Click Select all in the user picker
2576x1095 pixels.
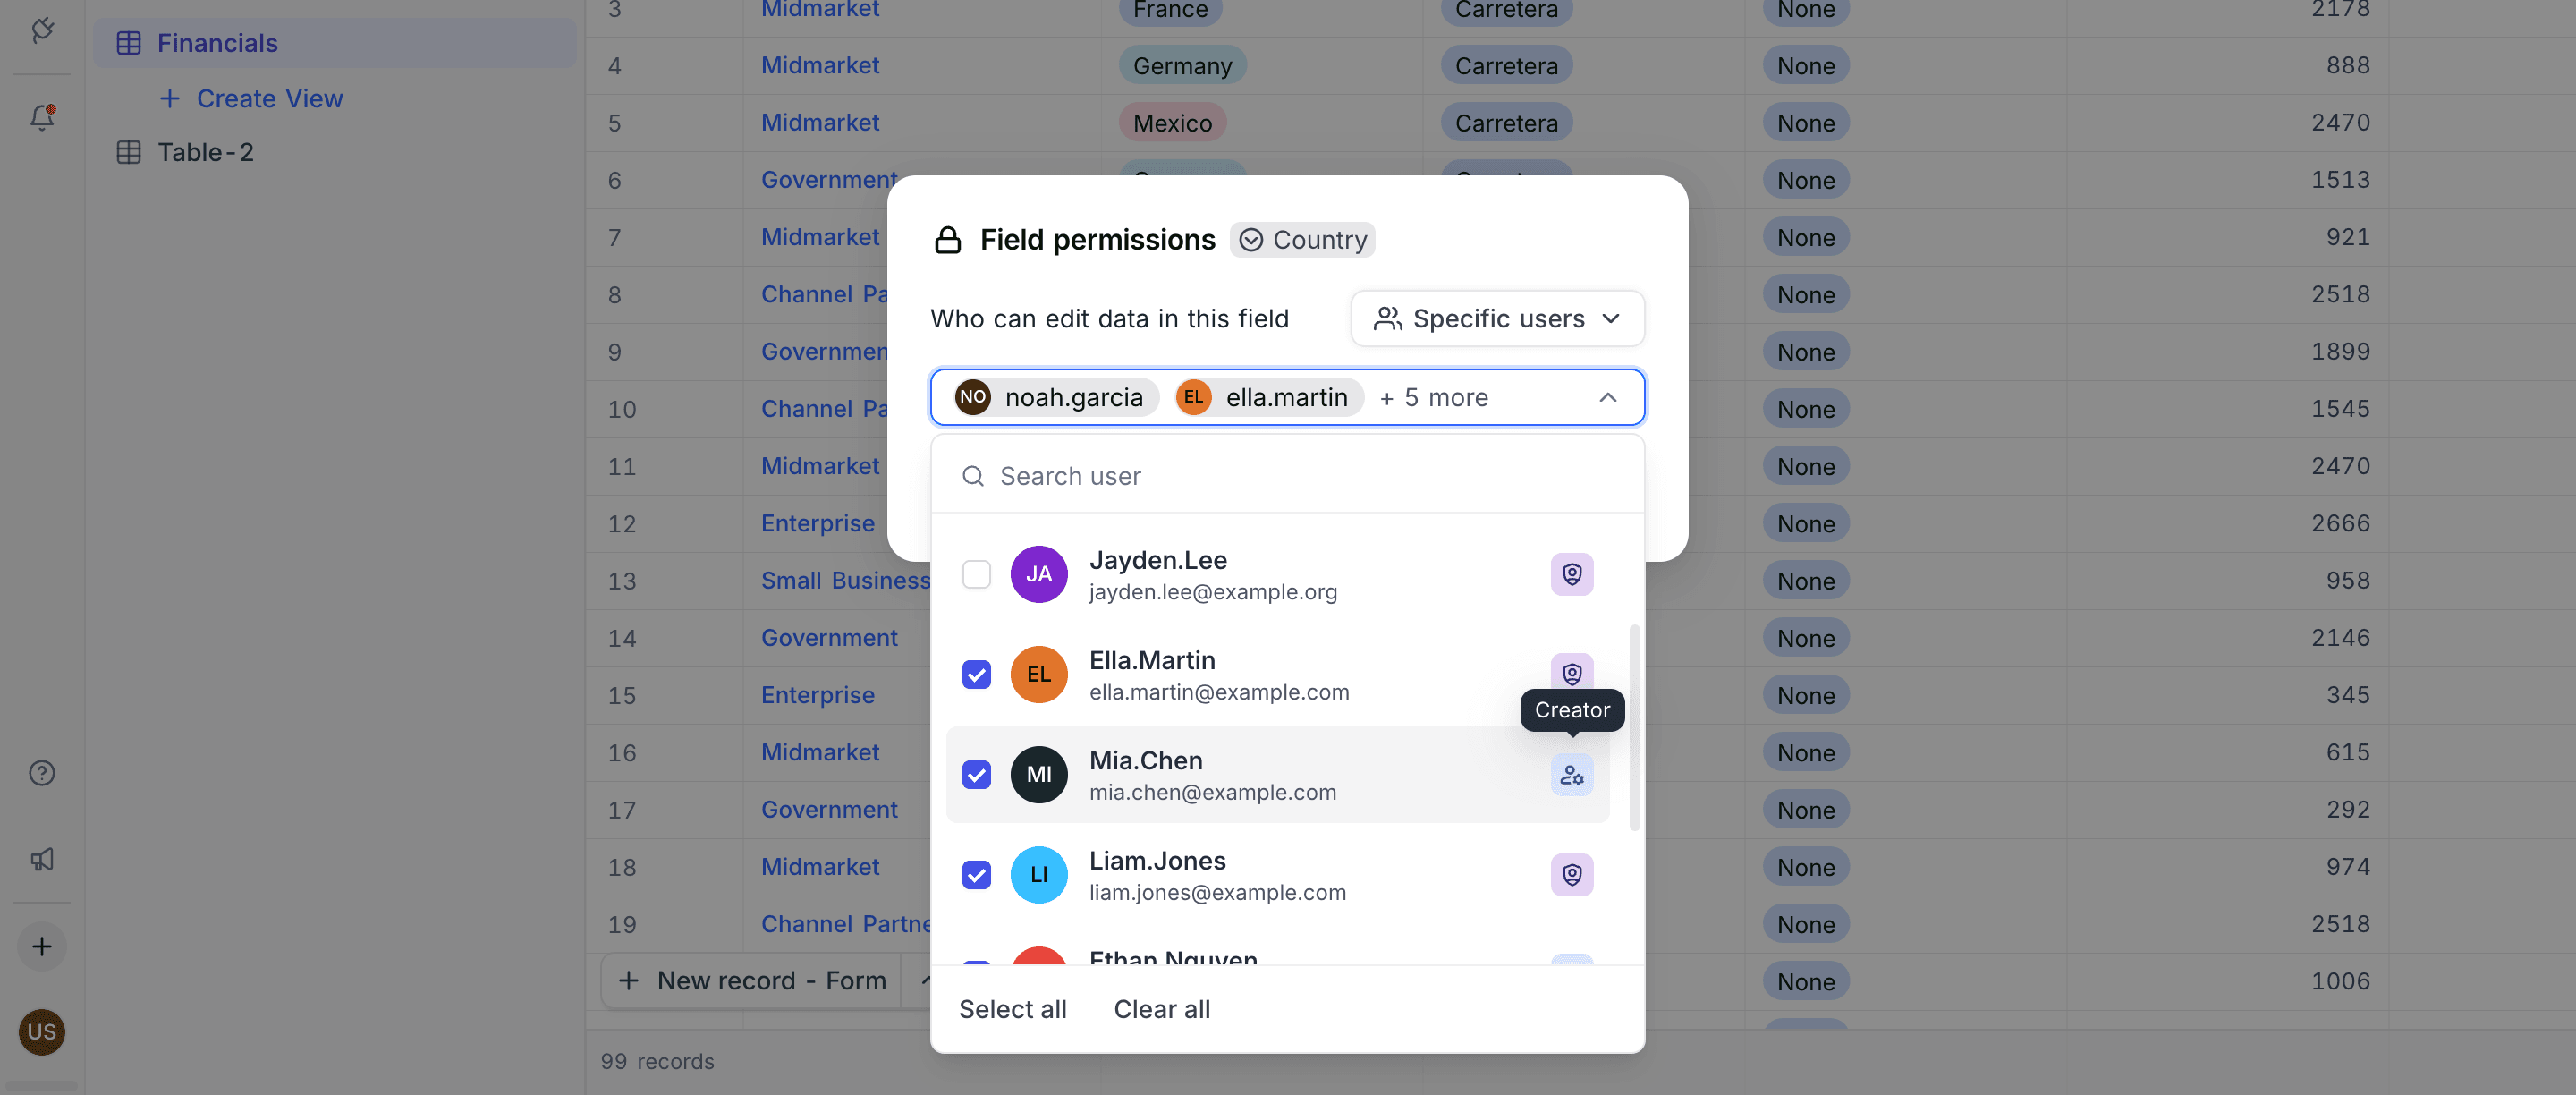[x=1013, y=1008]
